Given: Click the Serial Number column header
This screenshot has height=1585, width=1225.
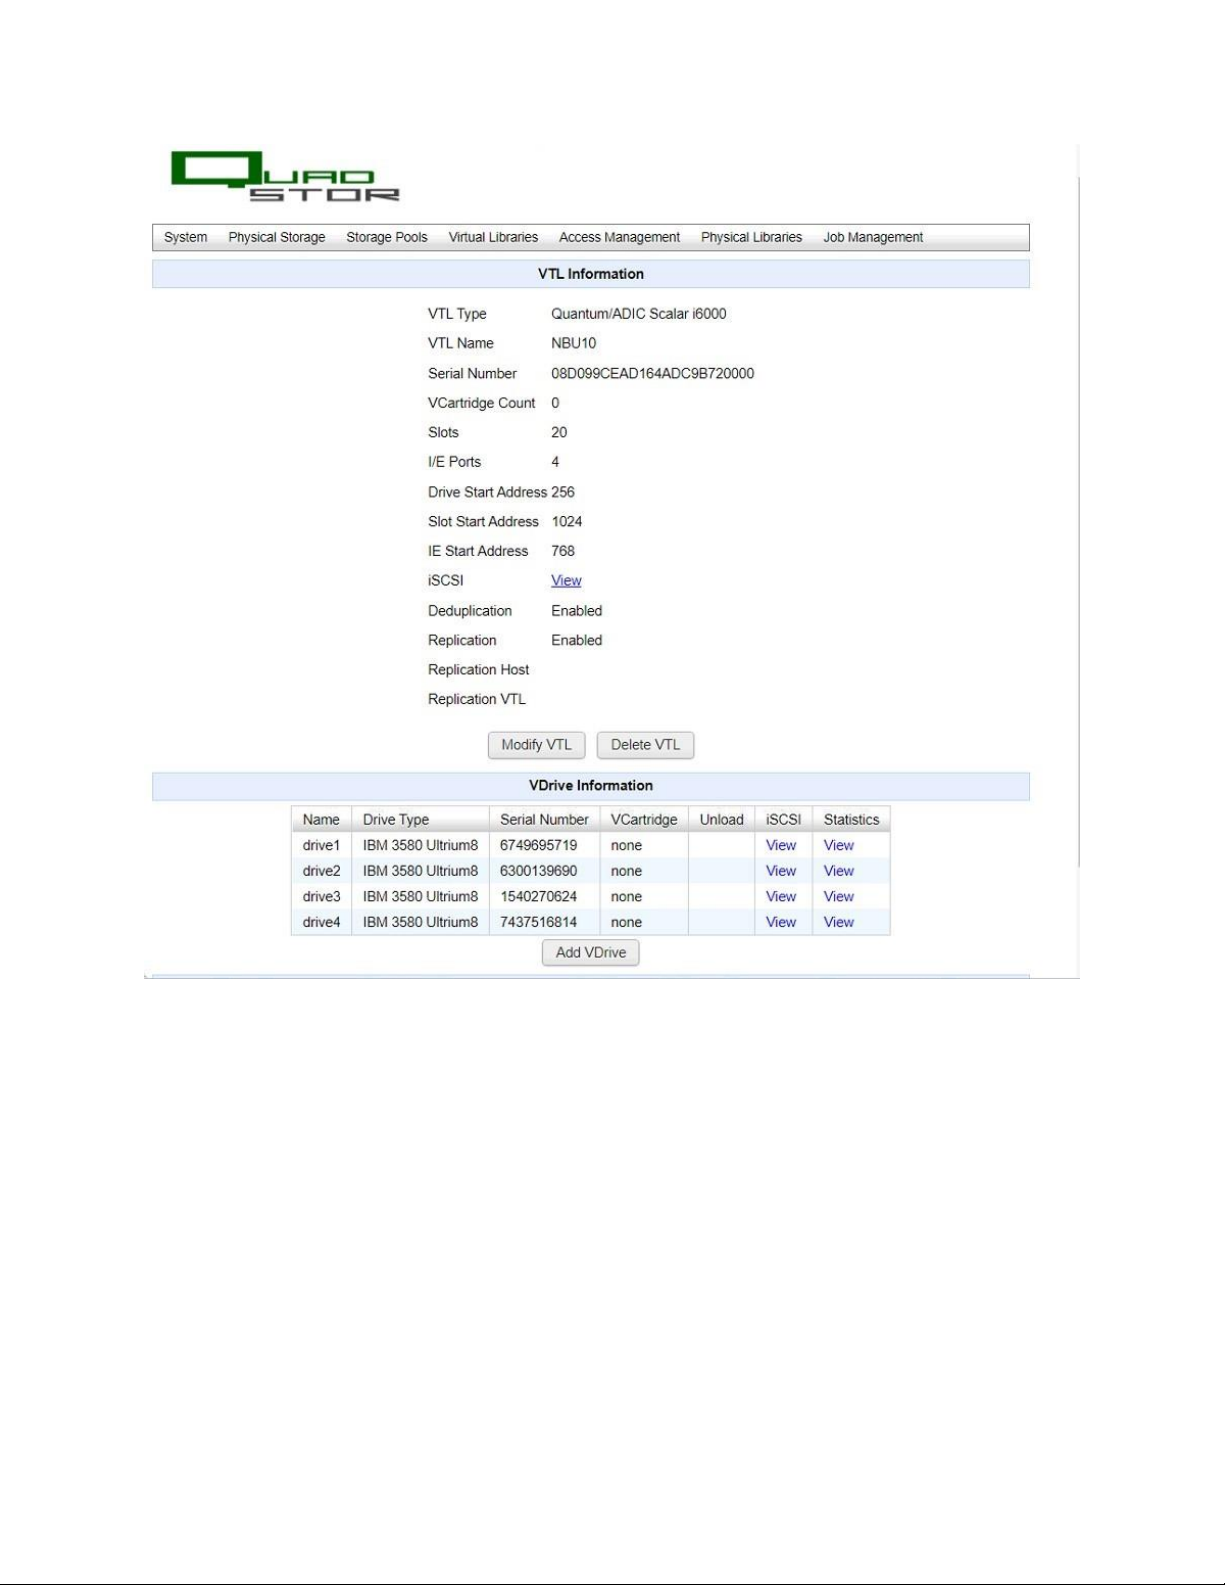Looking at the screenshot, I should click(x=544, y=819).
